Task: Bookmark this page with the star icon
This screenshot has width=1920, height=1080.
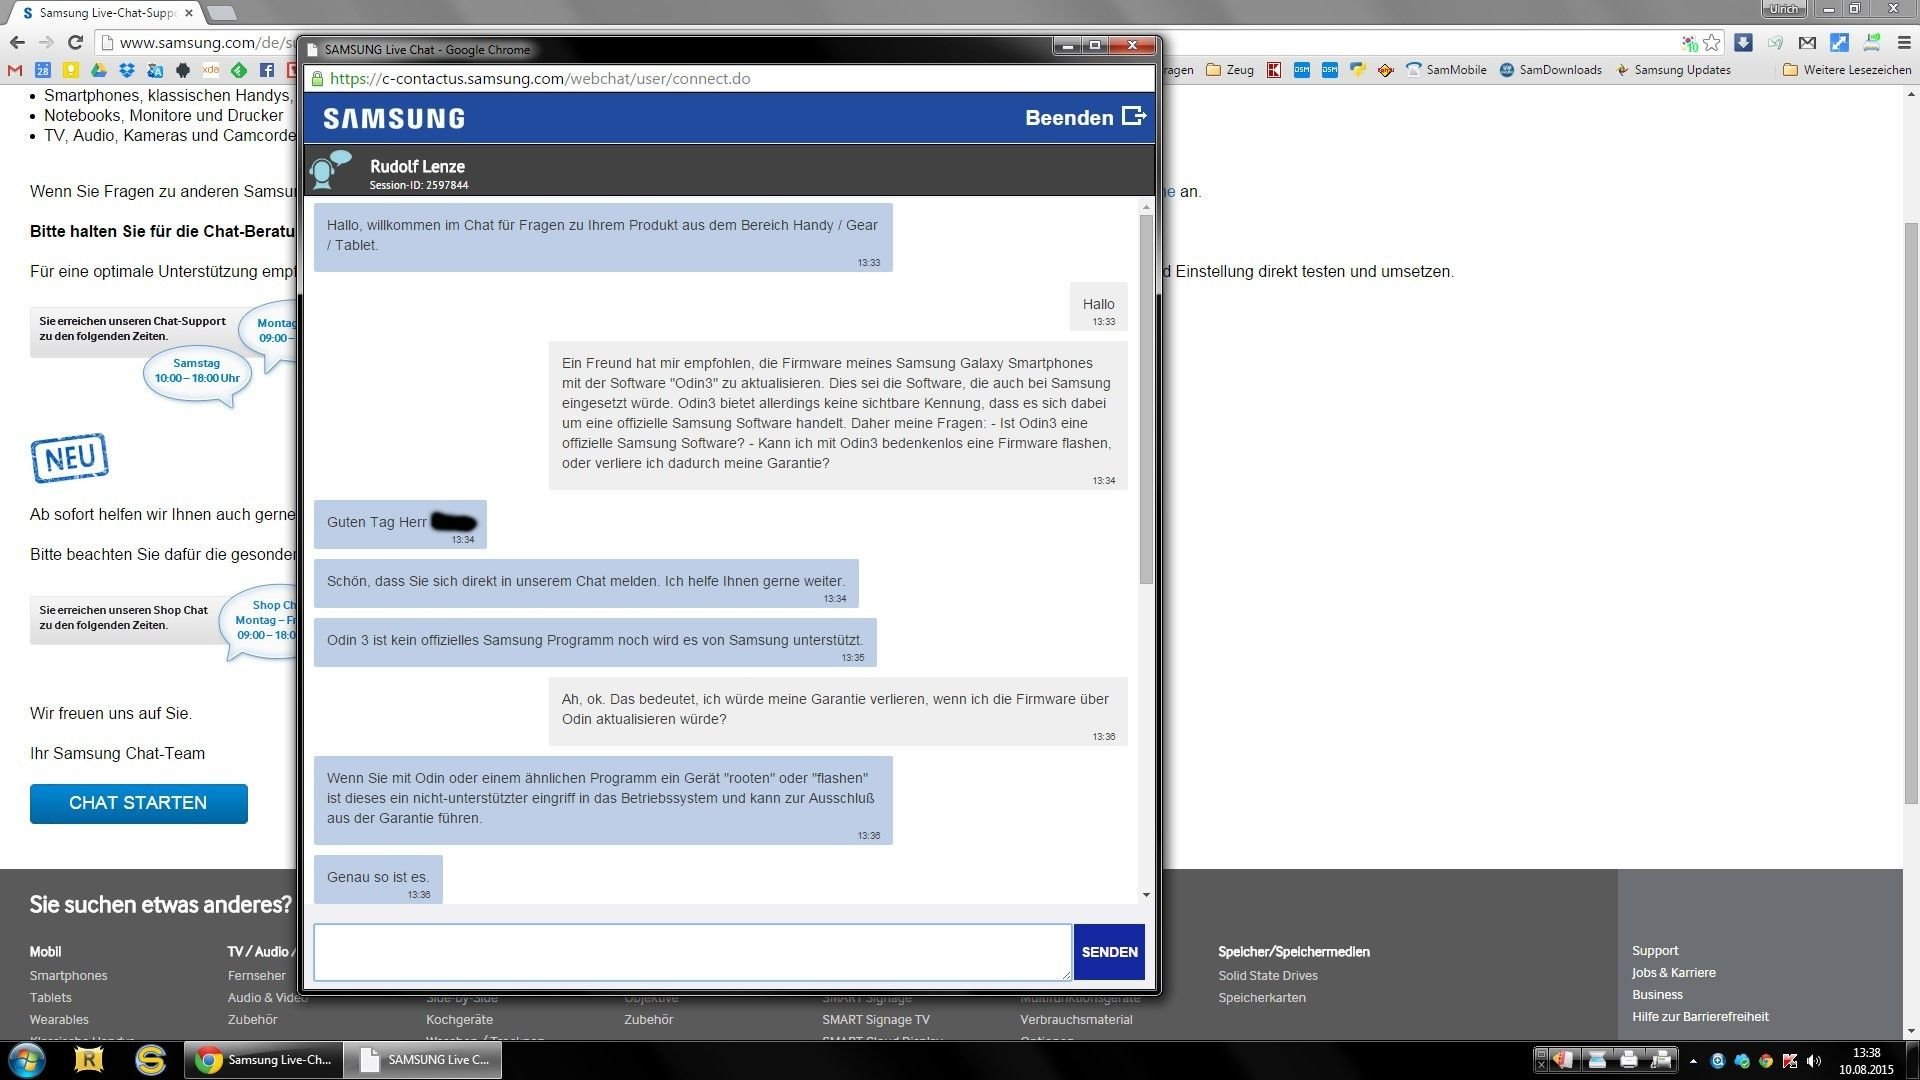Action: (1712, 42)
